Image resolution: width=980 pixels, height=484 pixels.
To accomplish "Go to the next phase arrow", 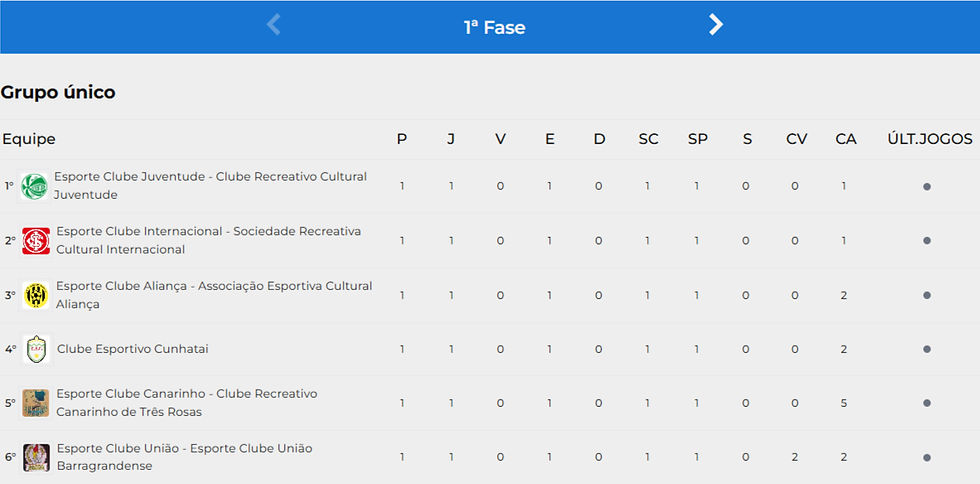I will coord(716,25).
